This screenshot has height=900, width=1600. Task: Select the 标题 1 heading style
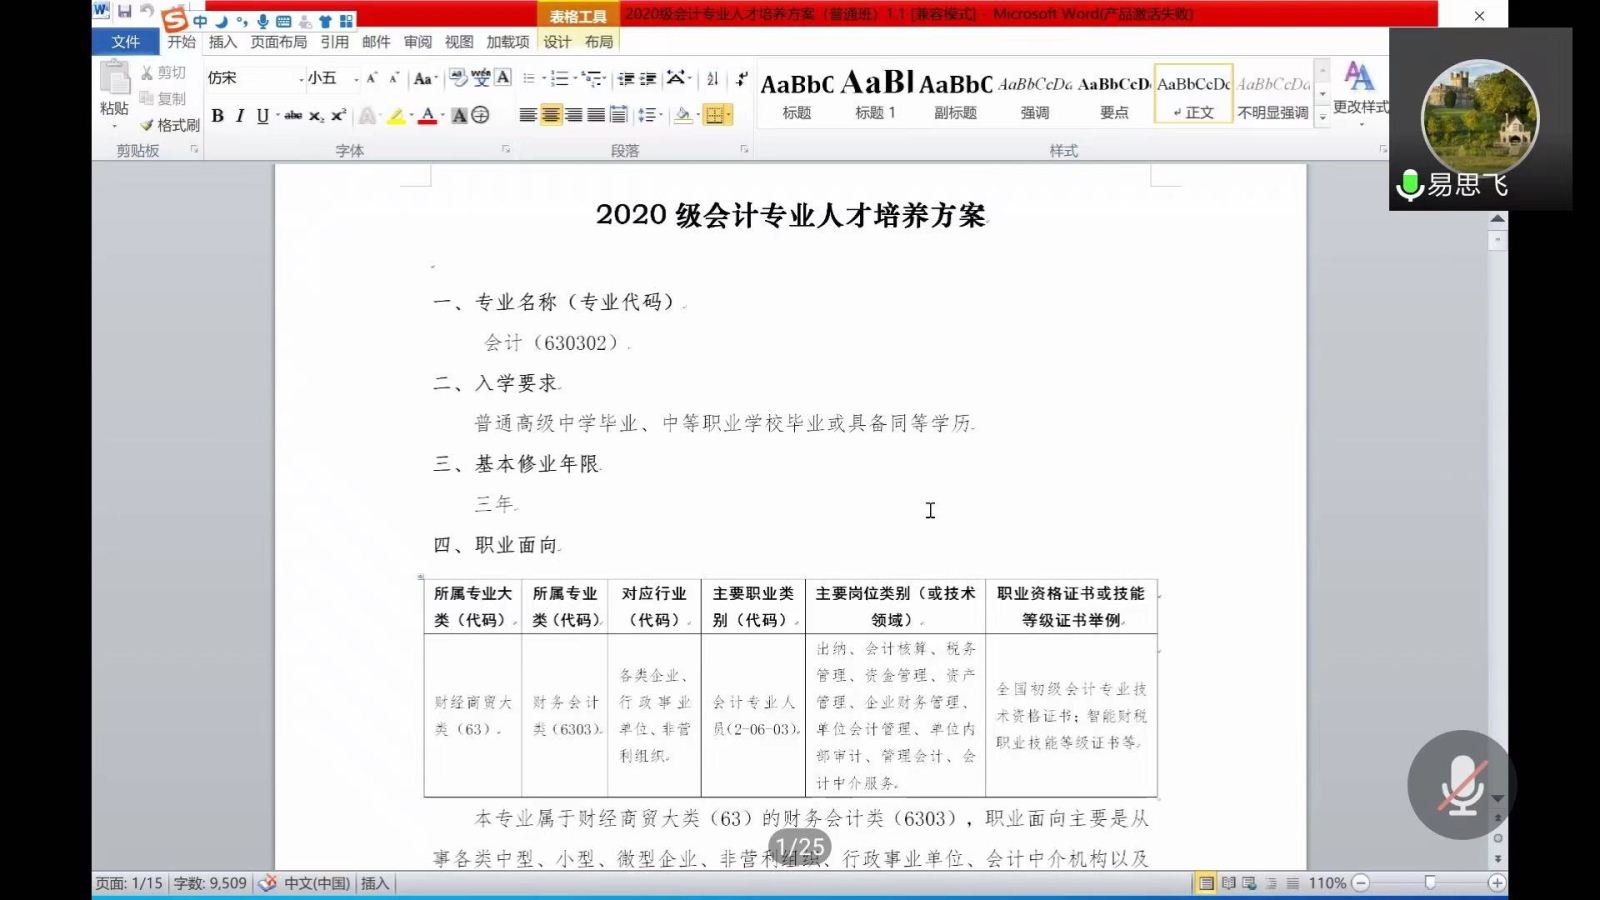(x=875, y=95)
